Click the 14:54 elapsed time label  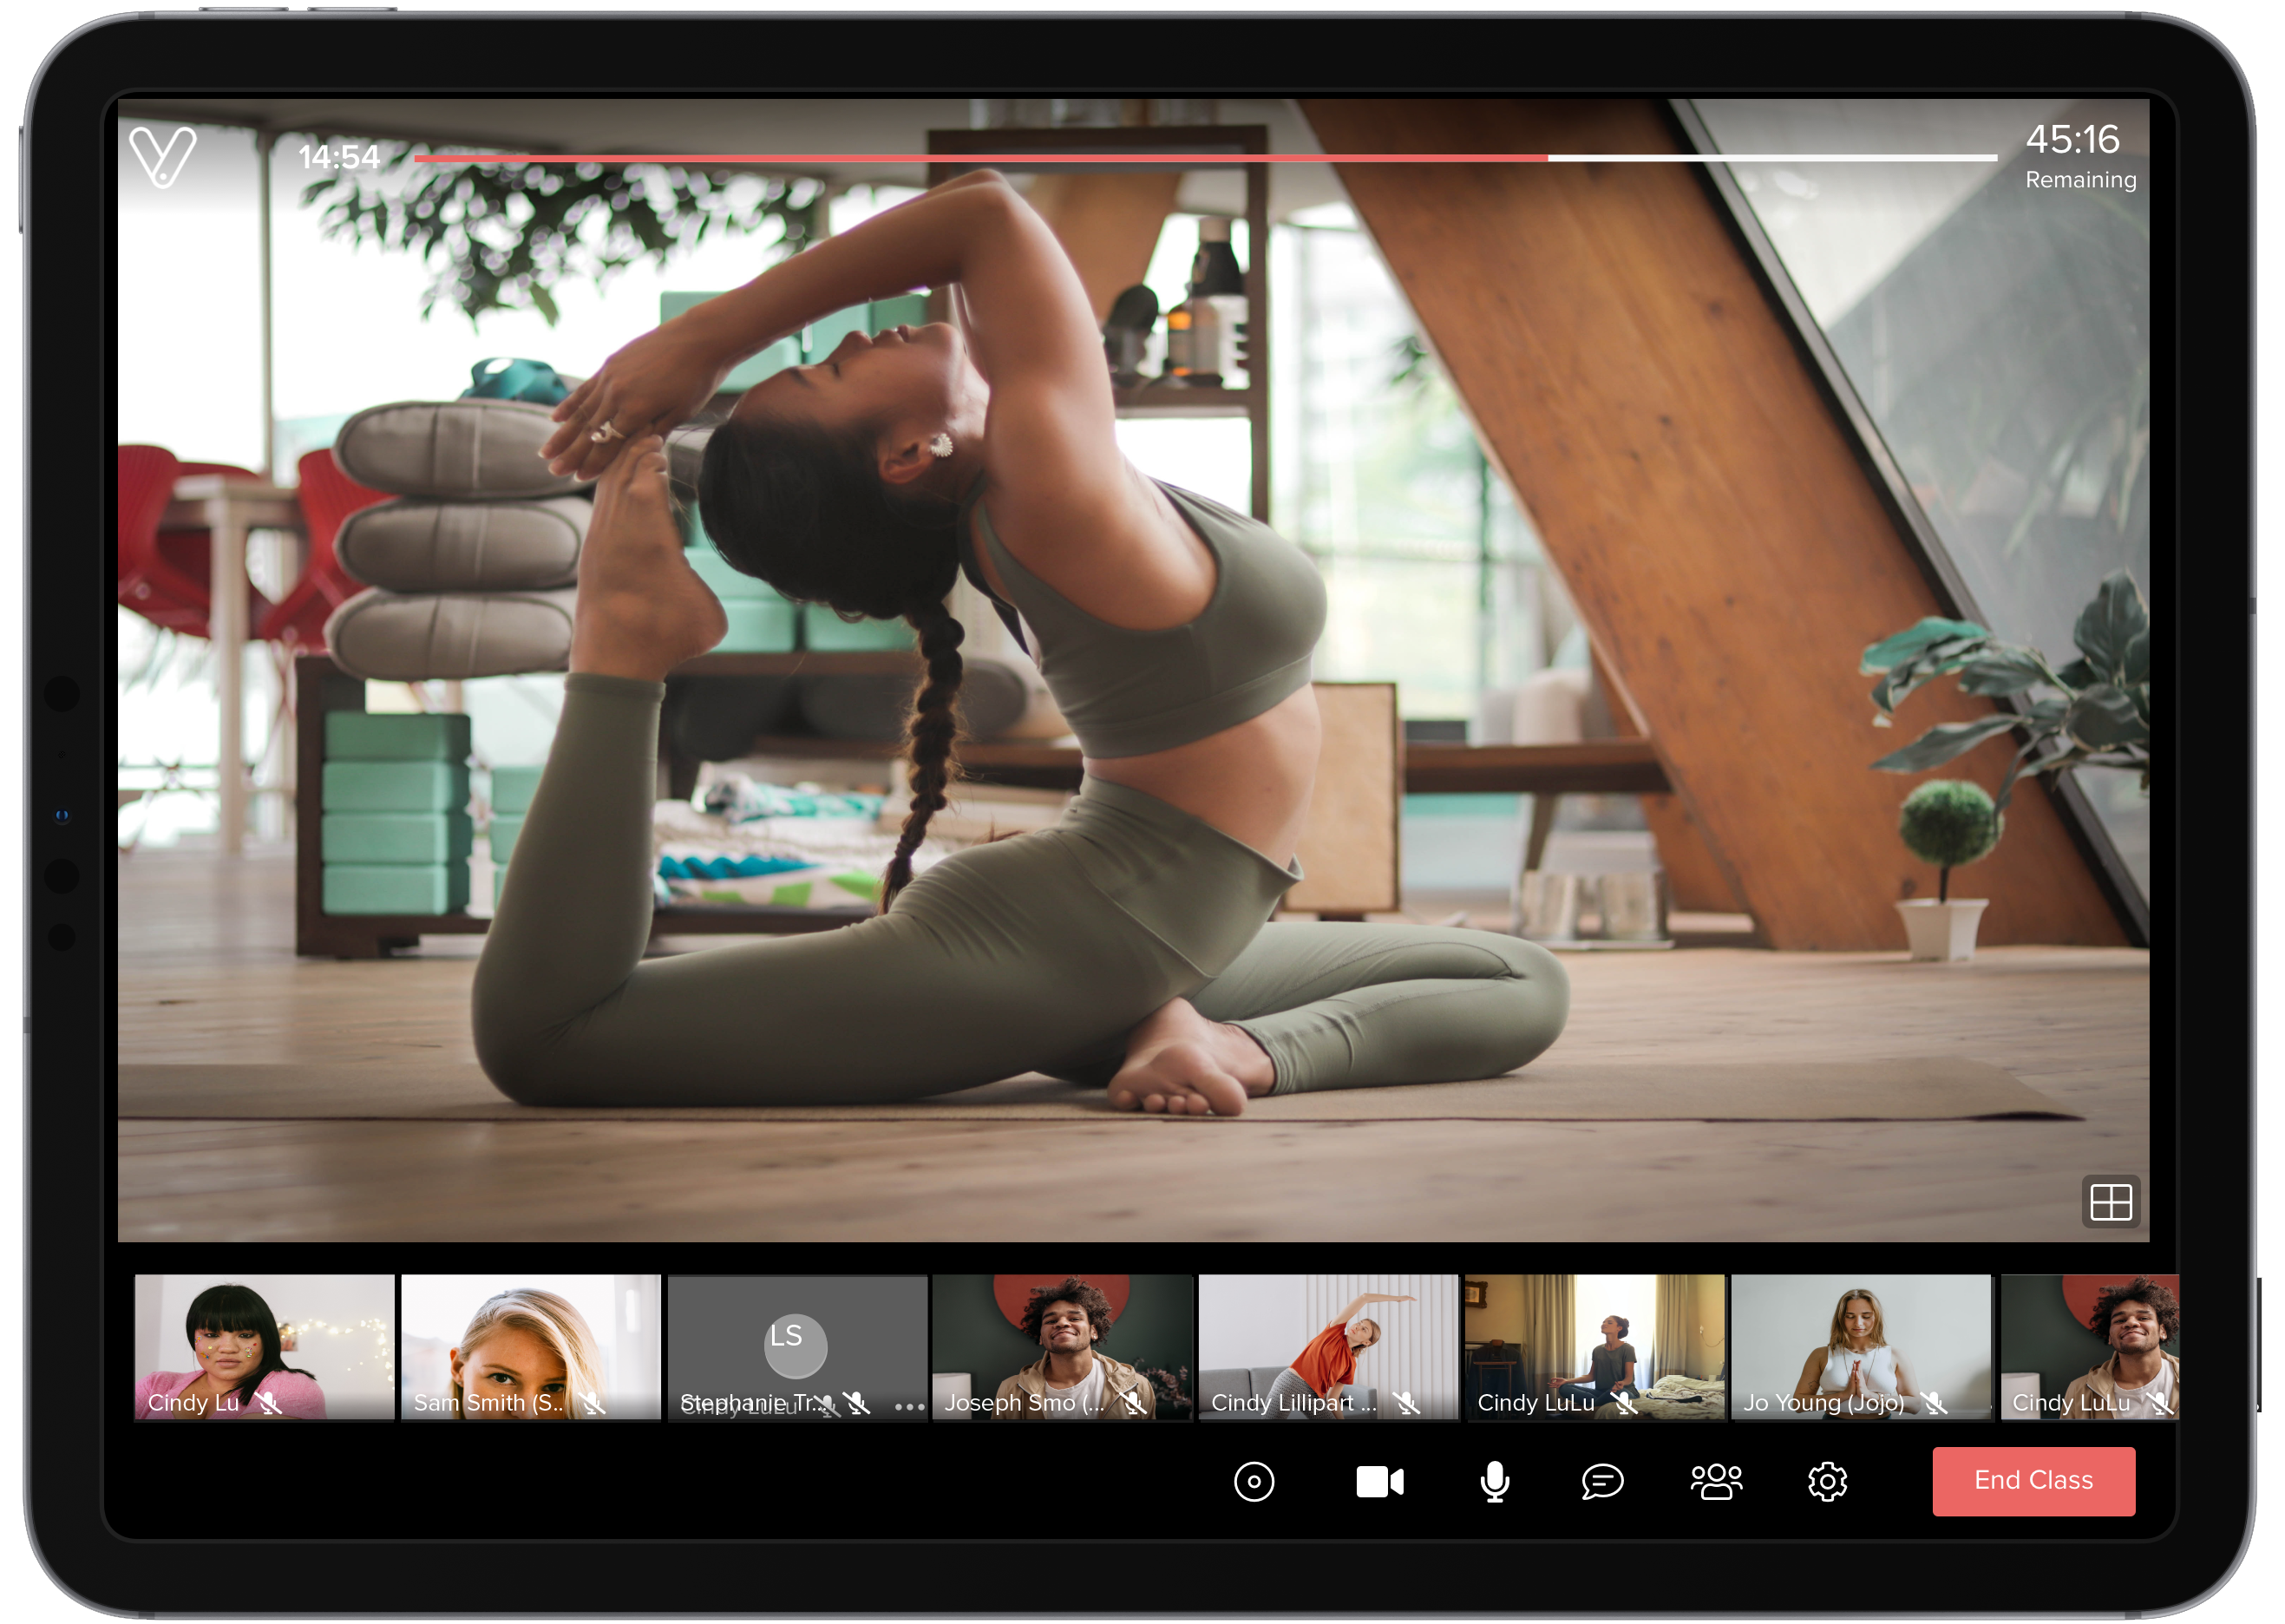coord(339,157)
